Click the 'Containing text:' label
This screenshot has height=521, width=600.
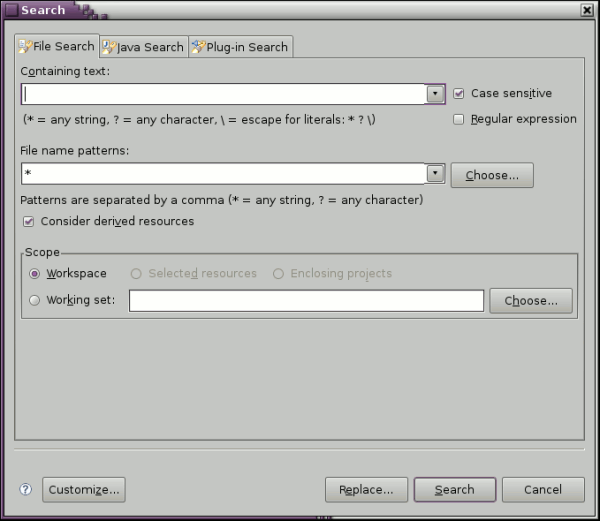click(65, 71)
